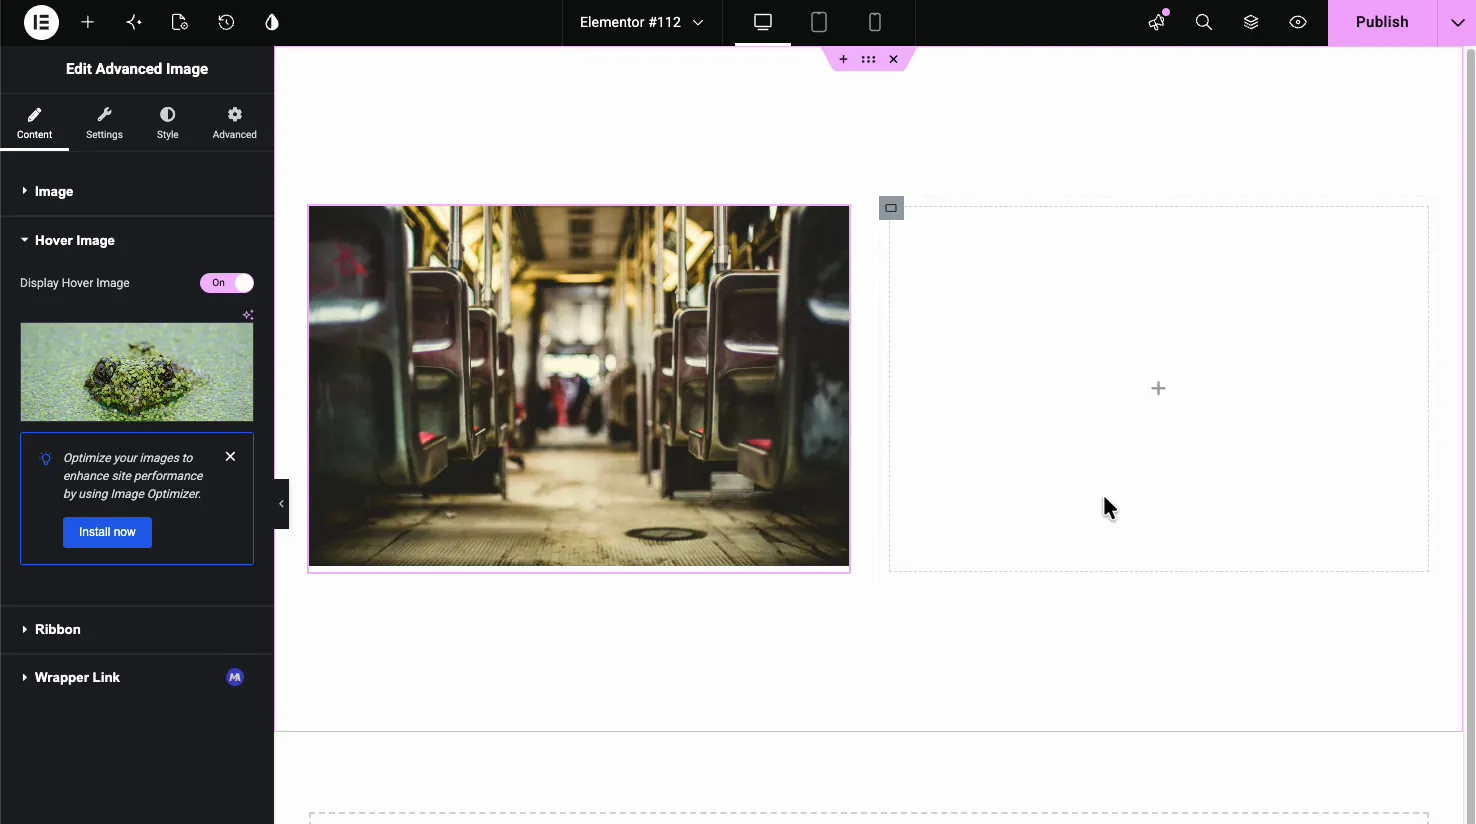Screen dimensions: 1476x824
Task: Open the Publish options arrow
Action: 1457,22
